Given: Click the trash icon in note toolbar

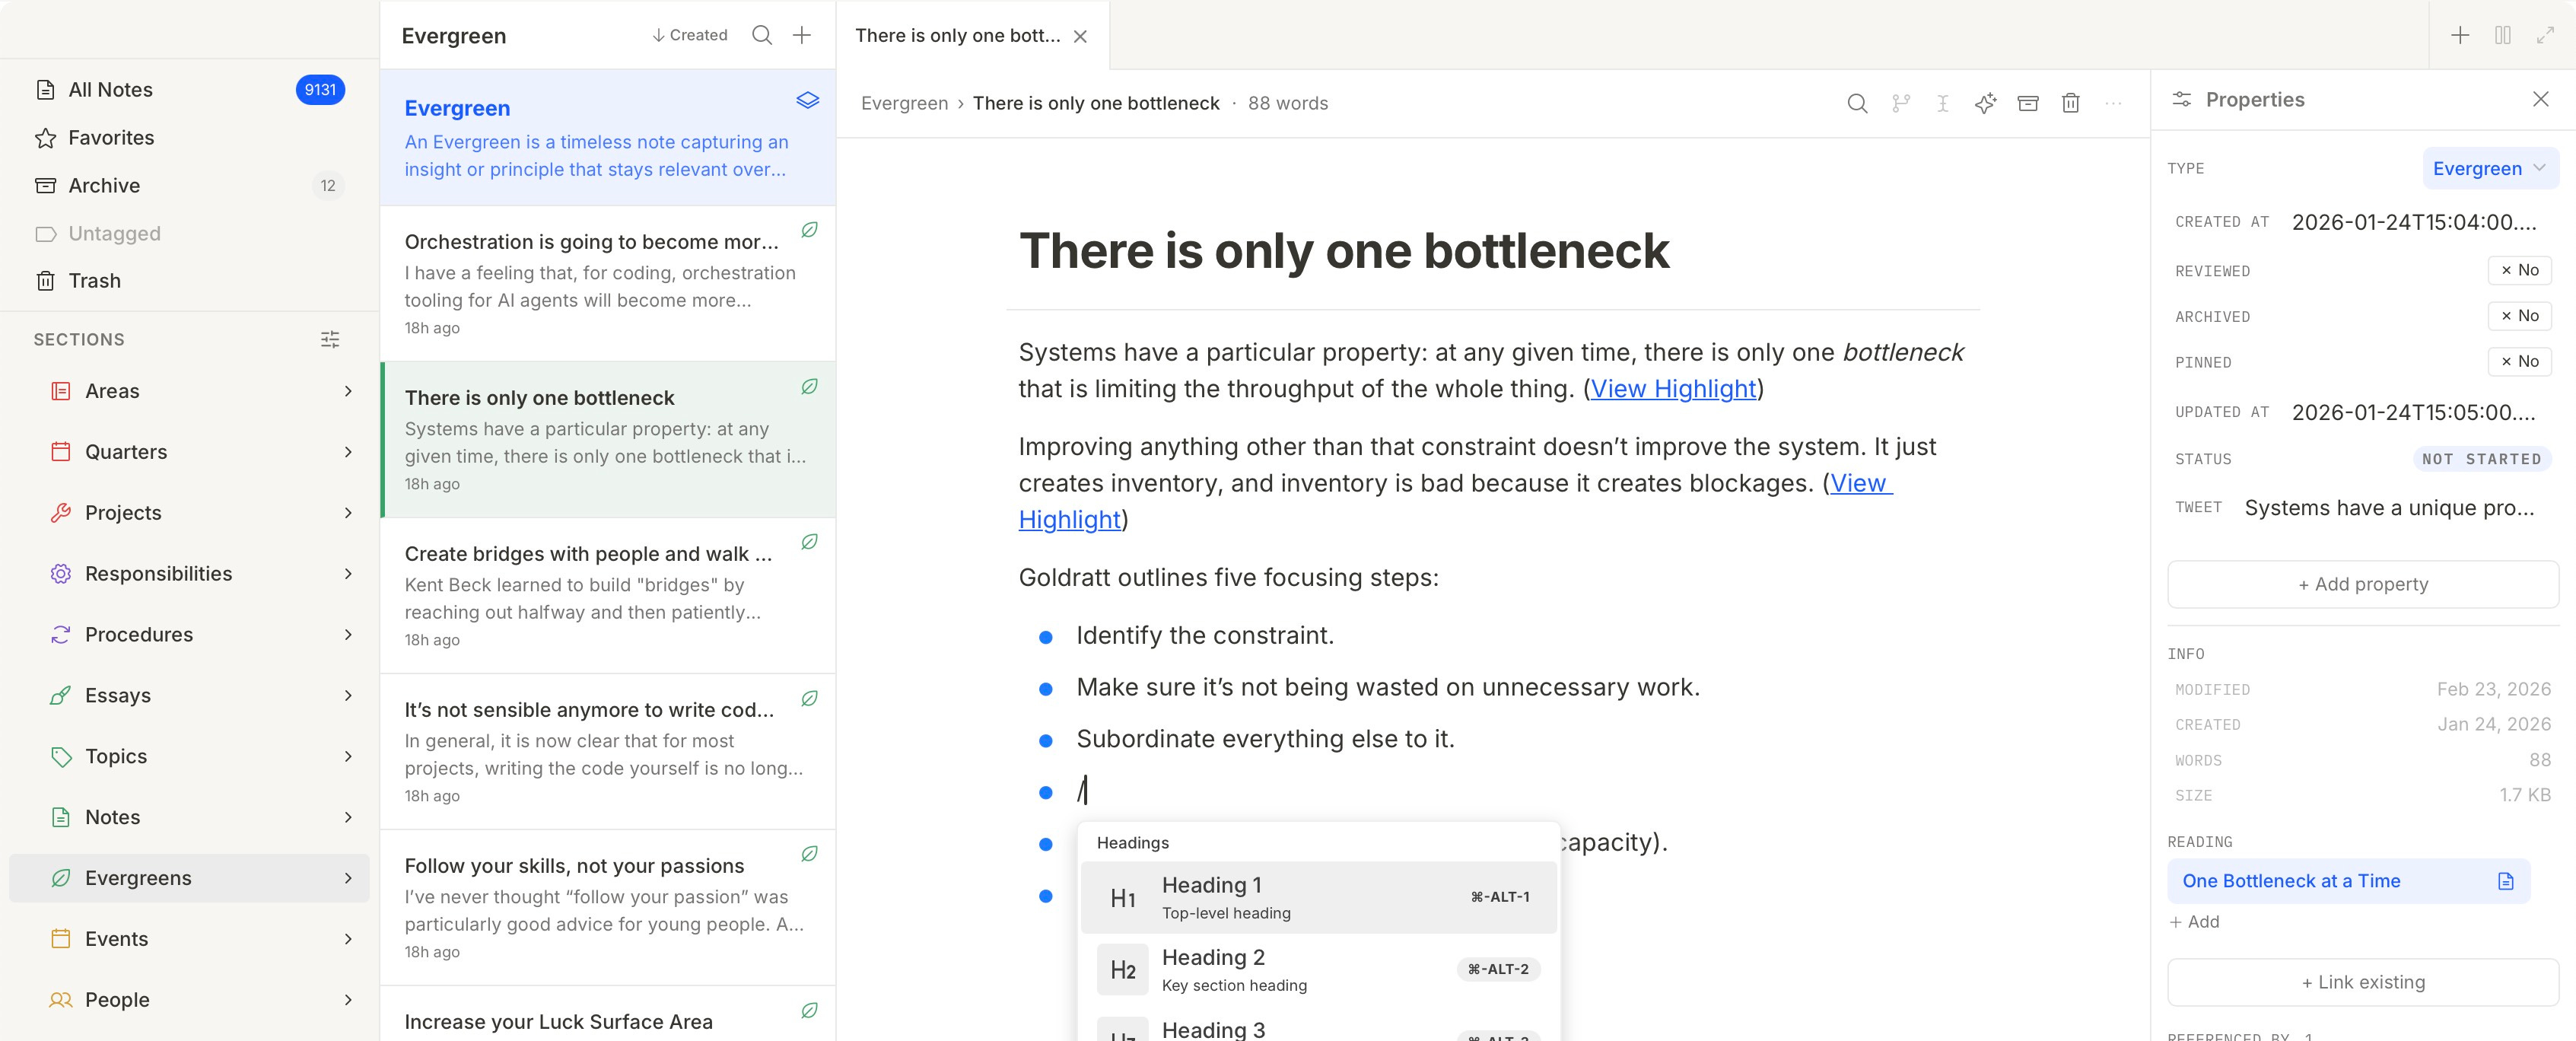Looking at the screenshot, I should (2070, 103).
